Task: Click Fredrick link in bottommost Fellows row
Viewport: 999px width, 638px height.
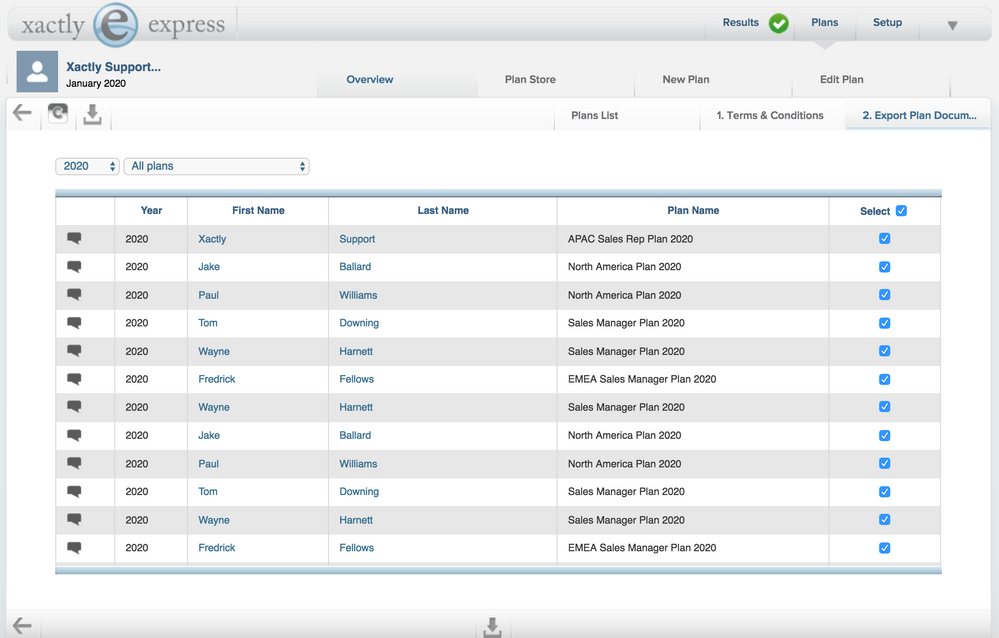Action: point(217,547)
